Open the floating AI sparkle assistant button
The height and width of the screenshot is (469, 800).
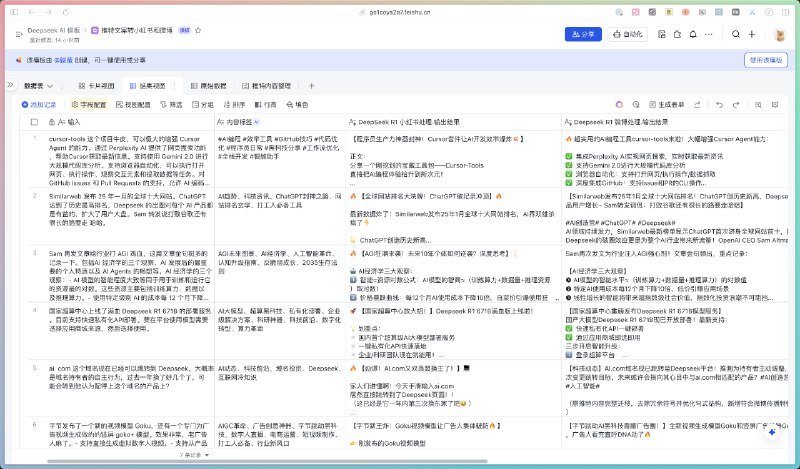click(772, 432)
